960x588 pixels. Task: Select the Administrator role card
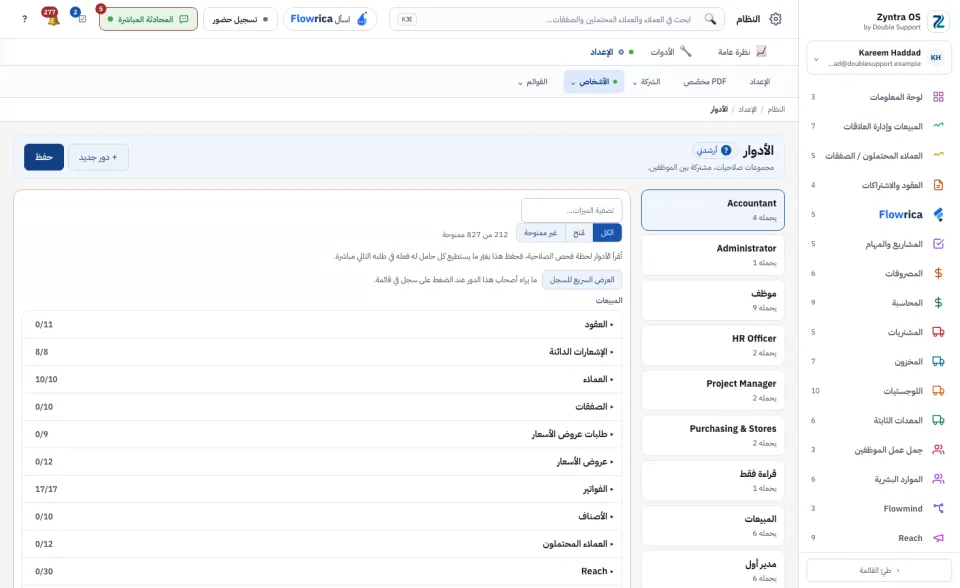click(x=713, y=255)
